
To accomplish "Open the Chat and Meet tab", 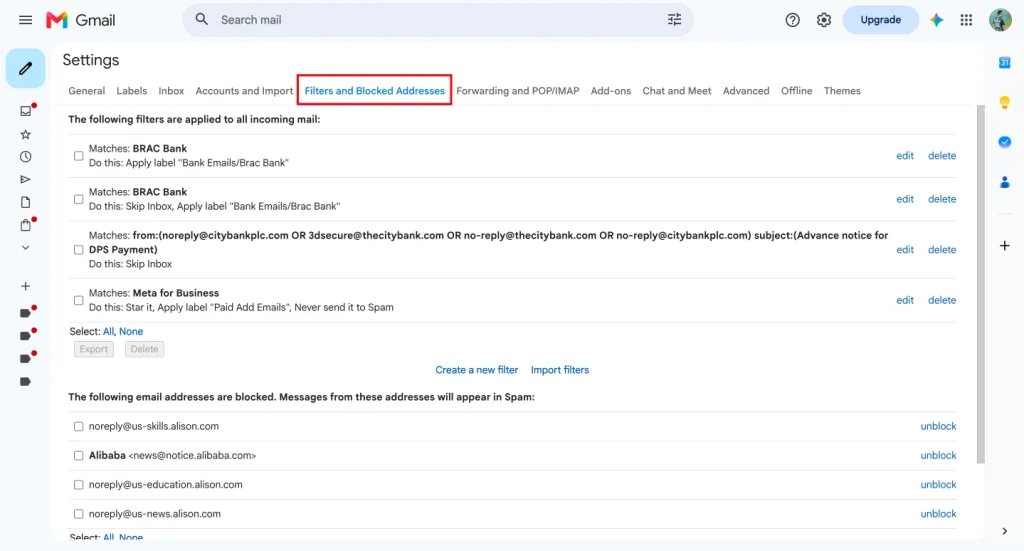I will point(677,91).
